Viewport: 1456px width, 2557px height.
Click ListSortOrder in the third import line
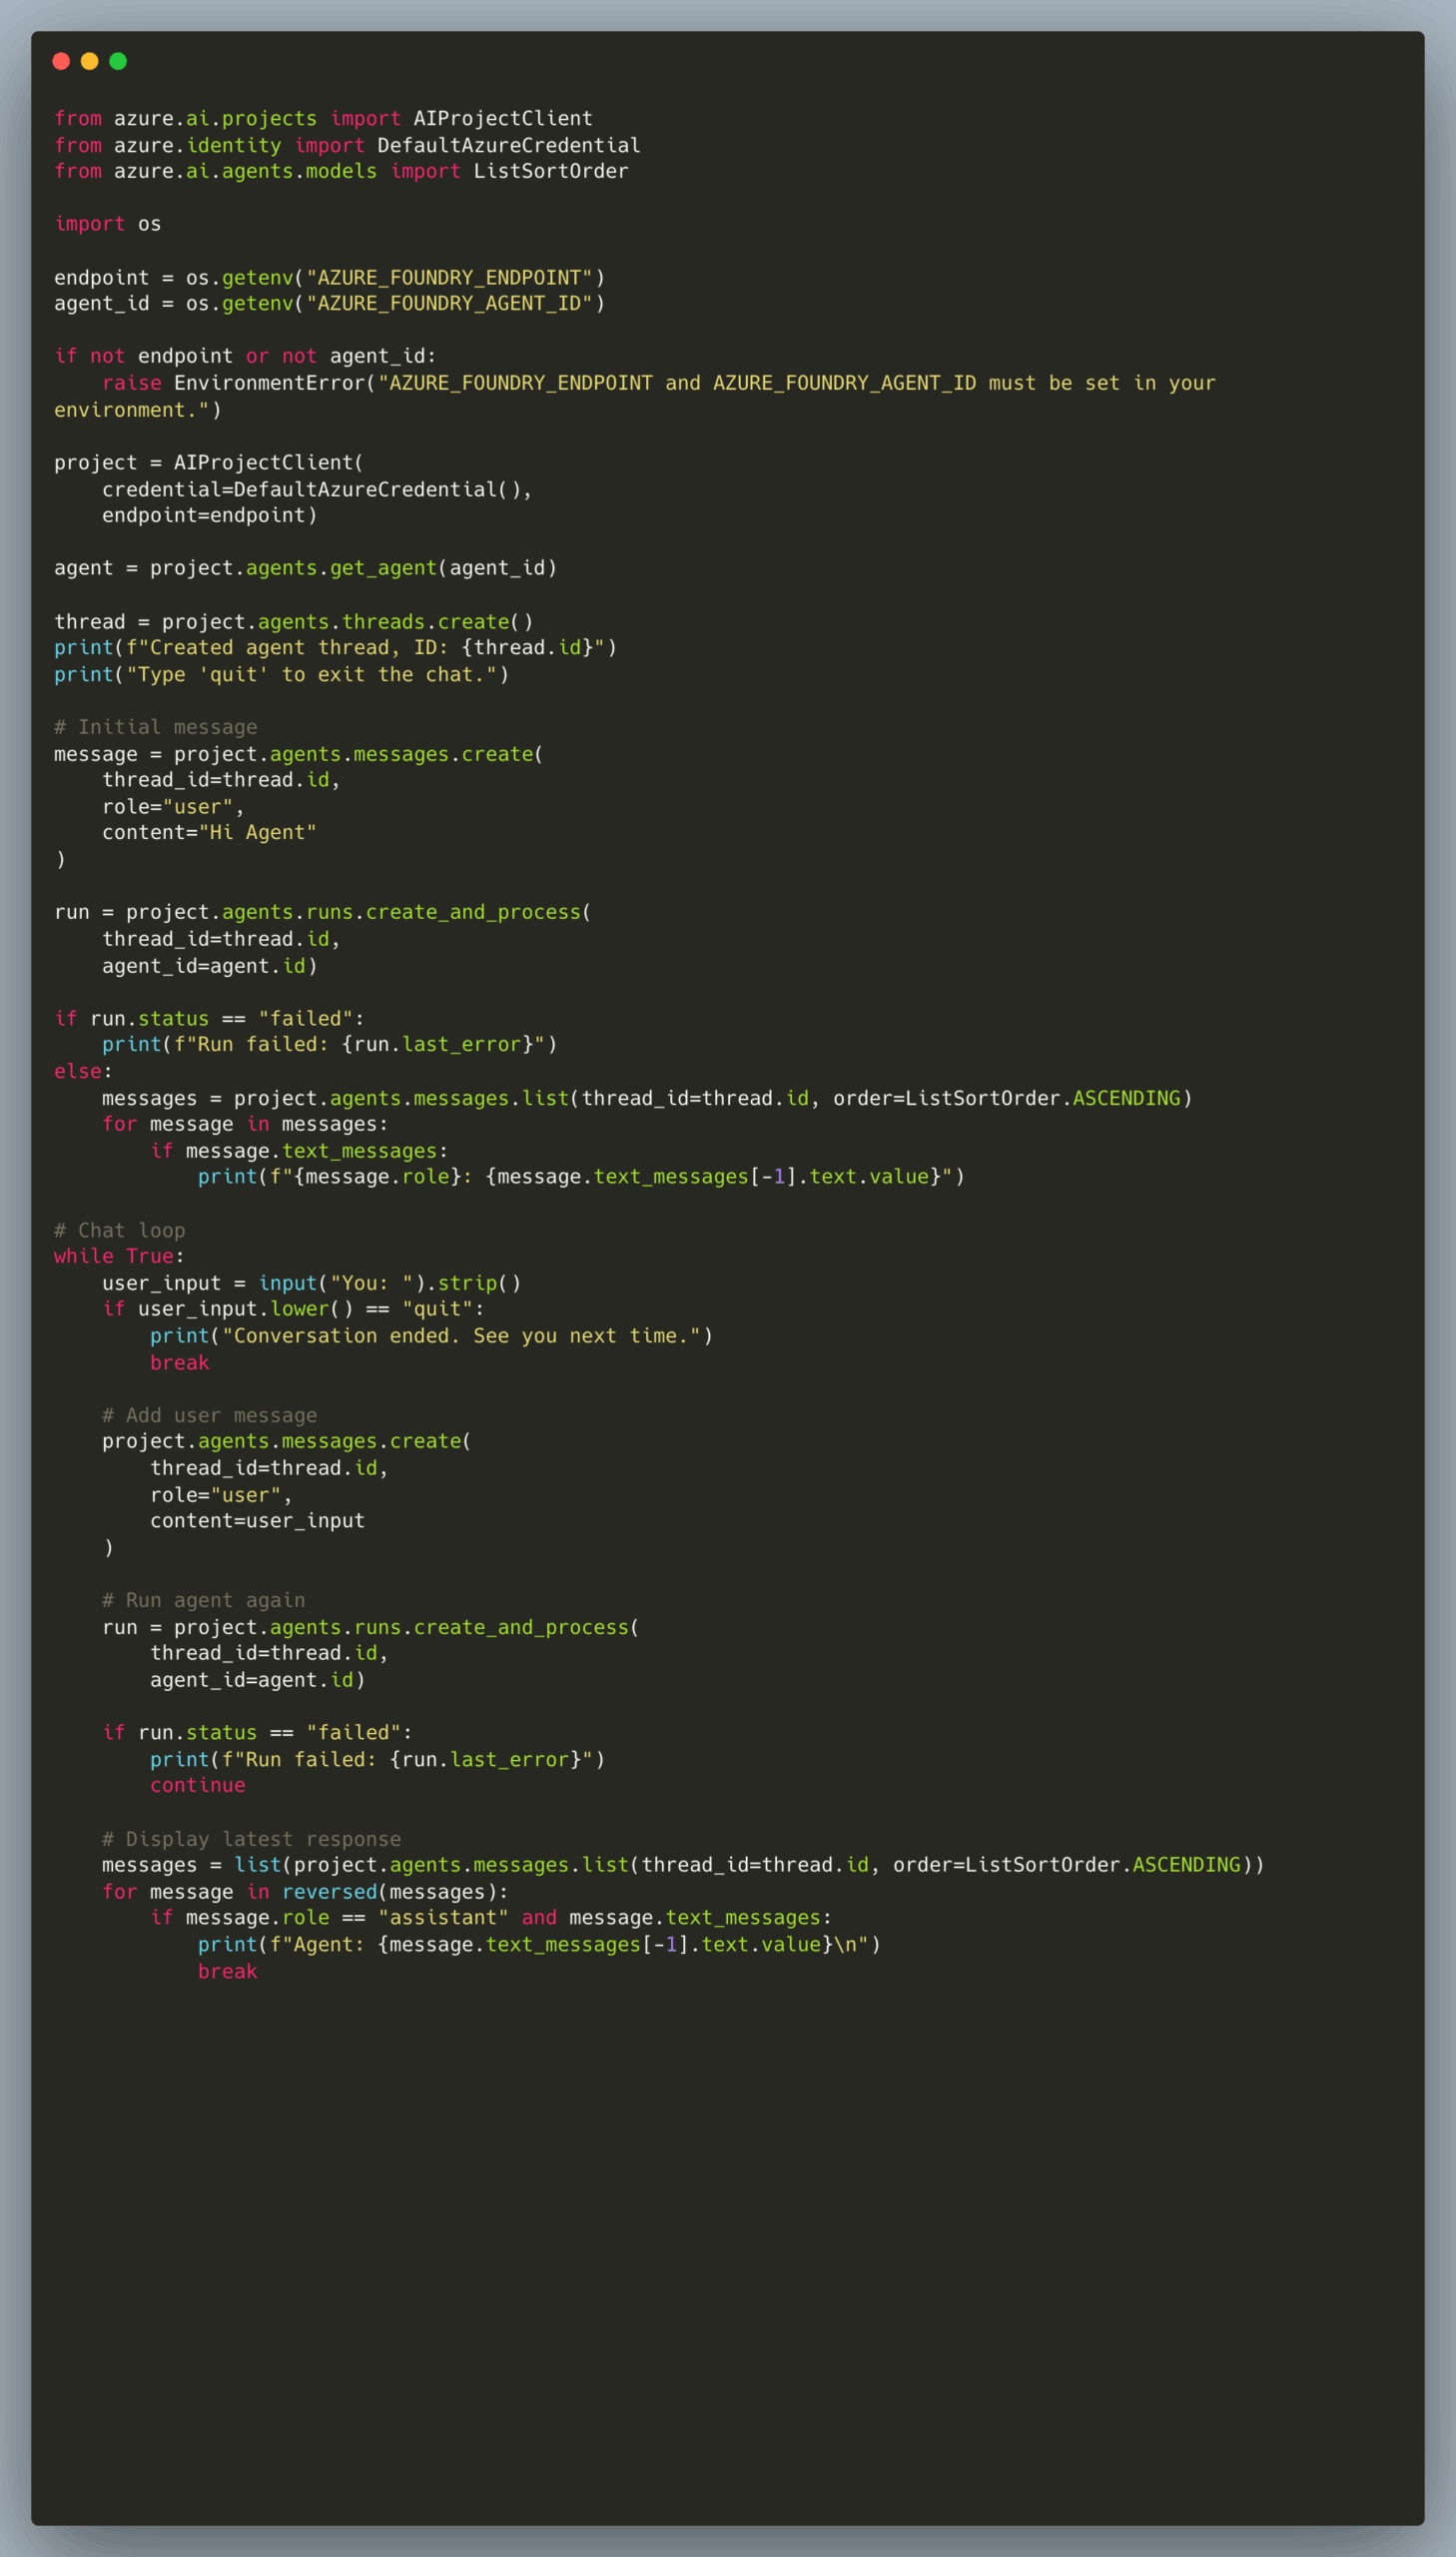click(x=550, y=171)
